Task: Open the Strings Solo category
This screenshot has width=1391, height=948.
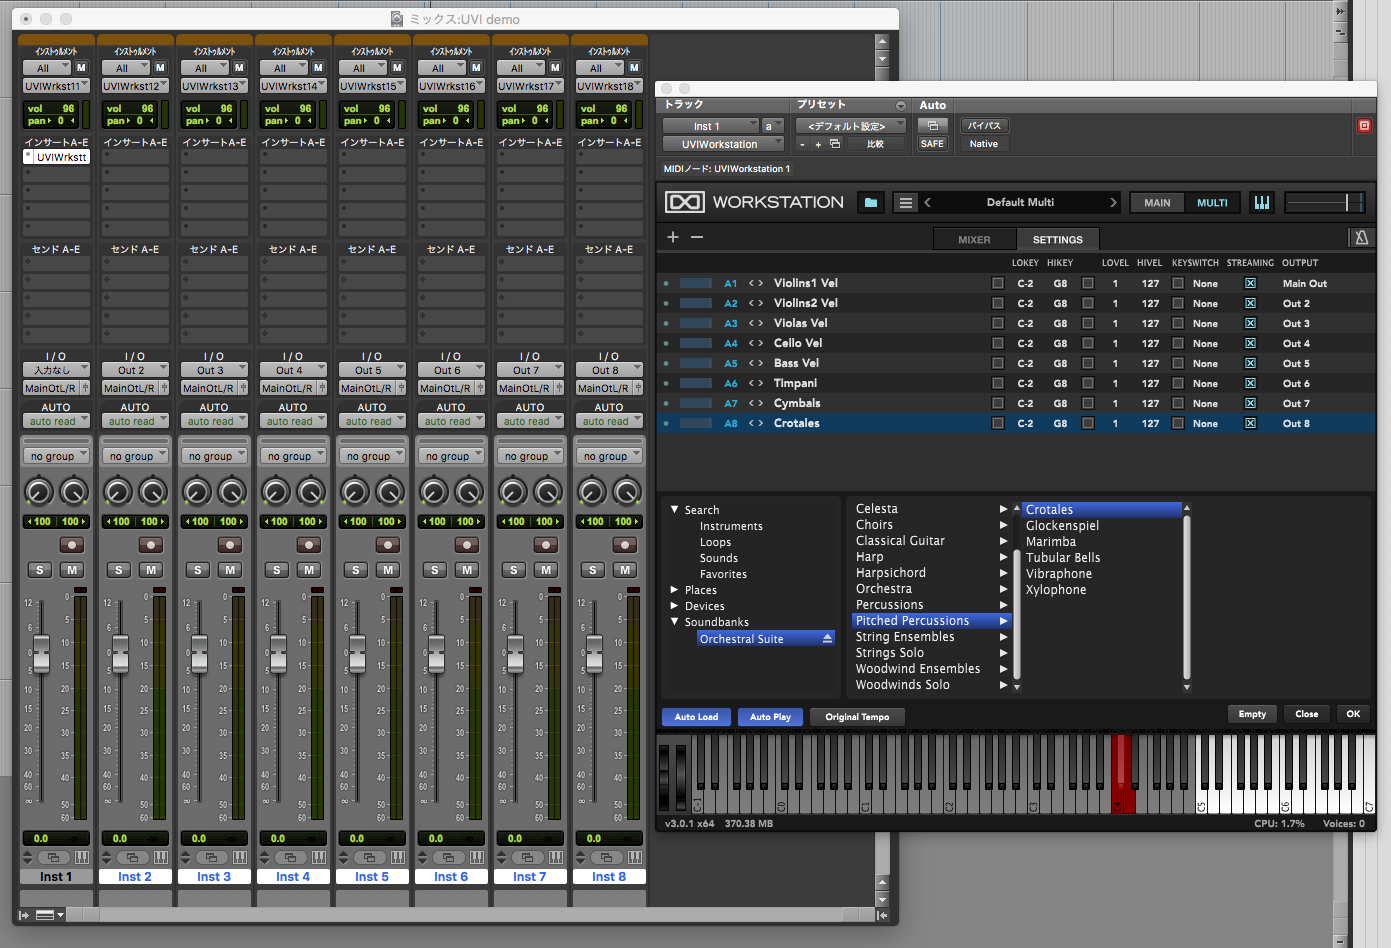Action: (931, 653)
